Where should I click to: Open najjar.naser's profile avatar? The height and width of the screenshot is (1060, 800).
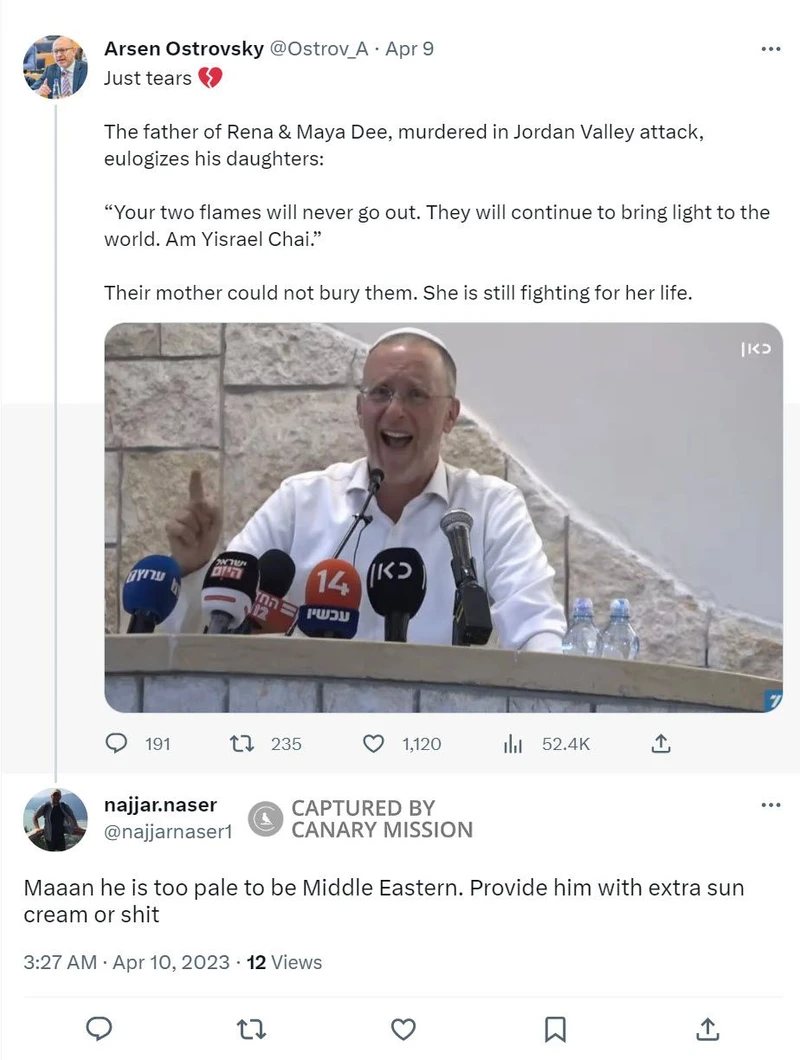point(55,819)
